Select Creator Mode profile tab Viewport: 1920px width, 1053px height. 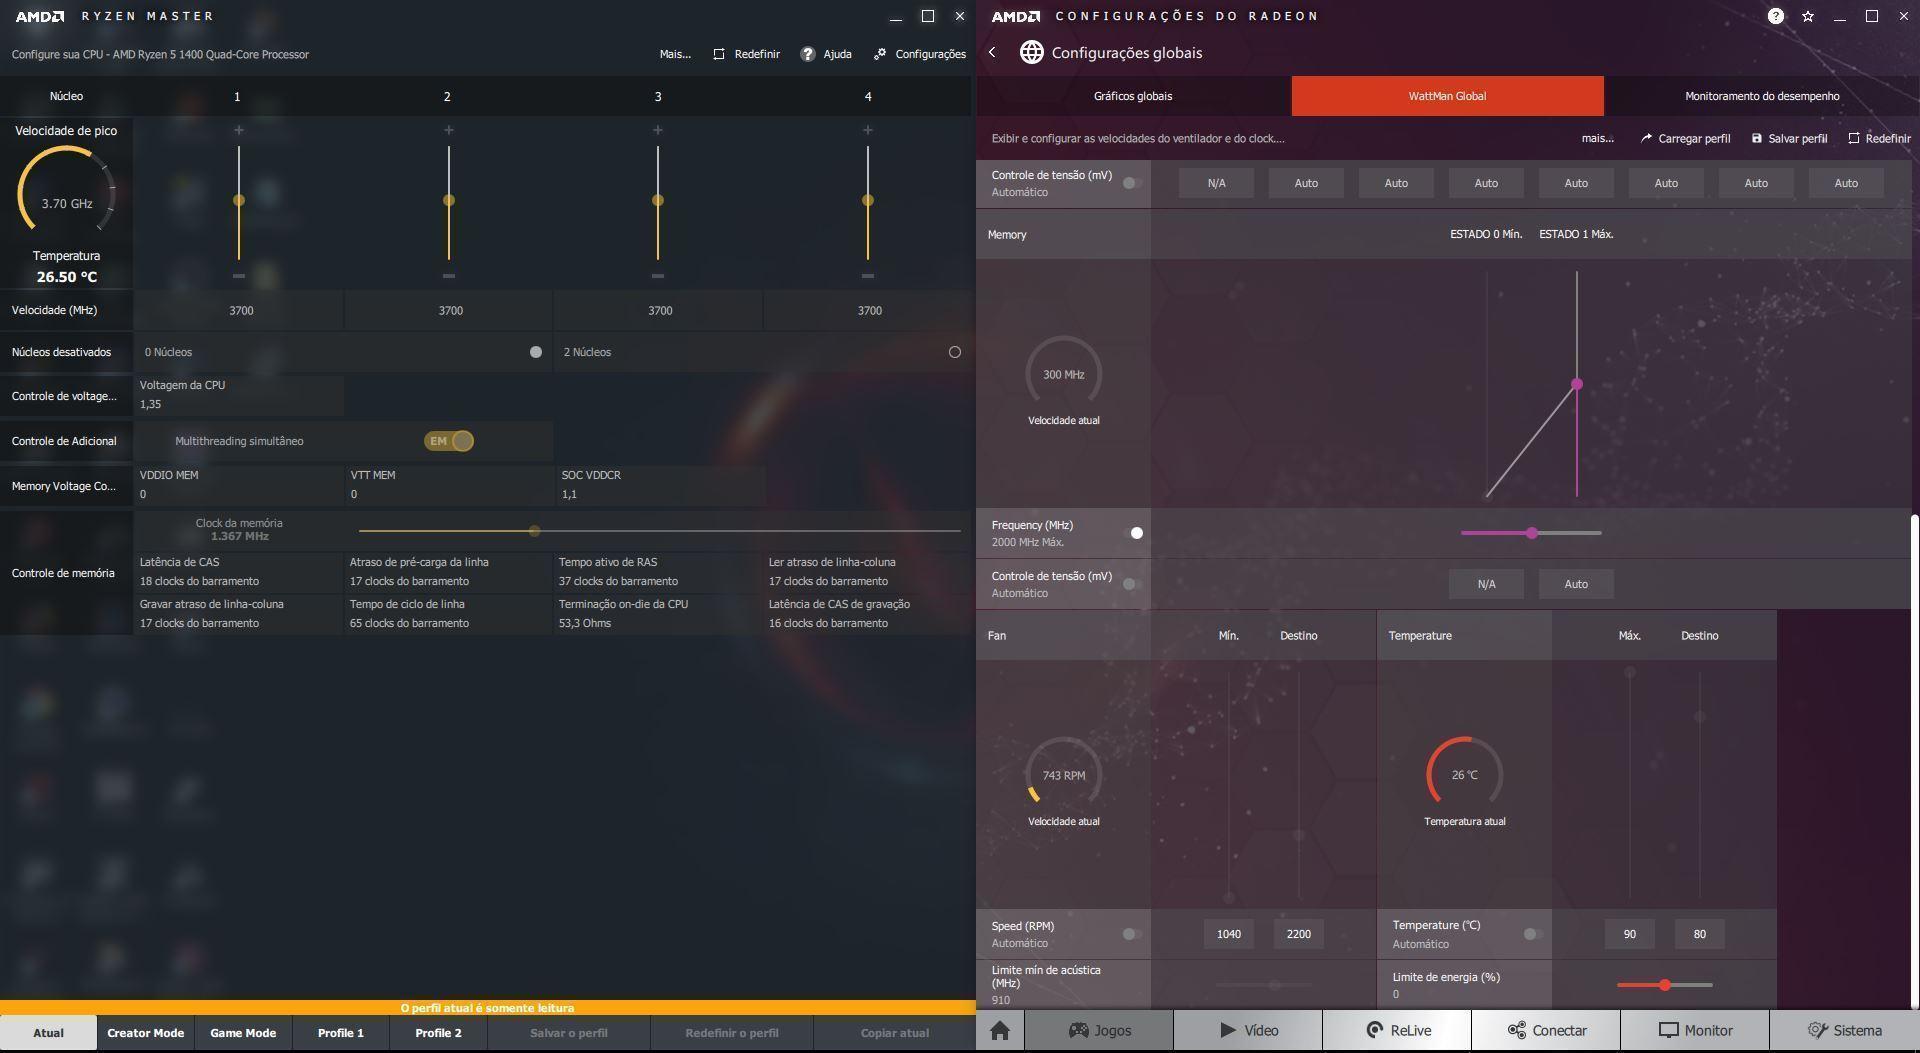[x=146, y=1033]
